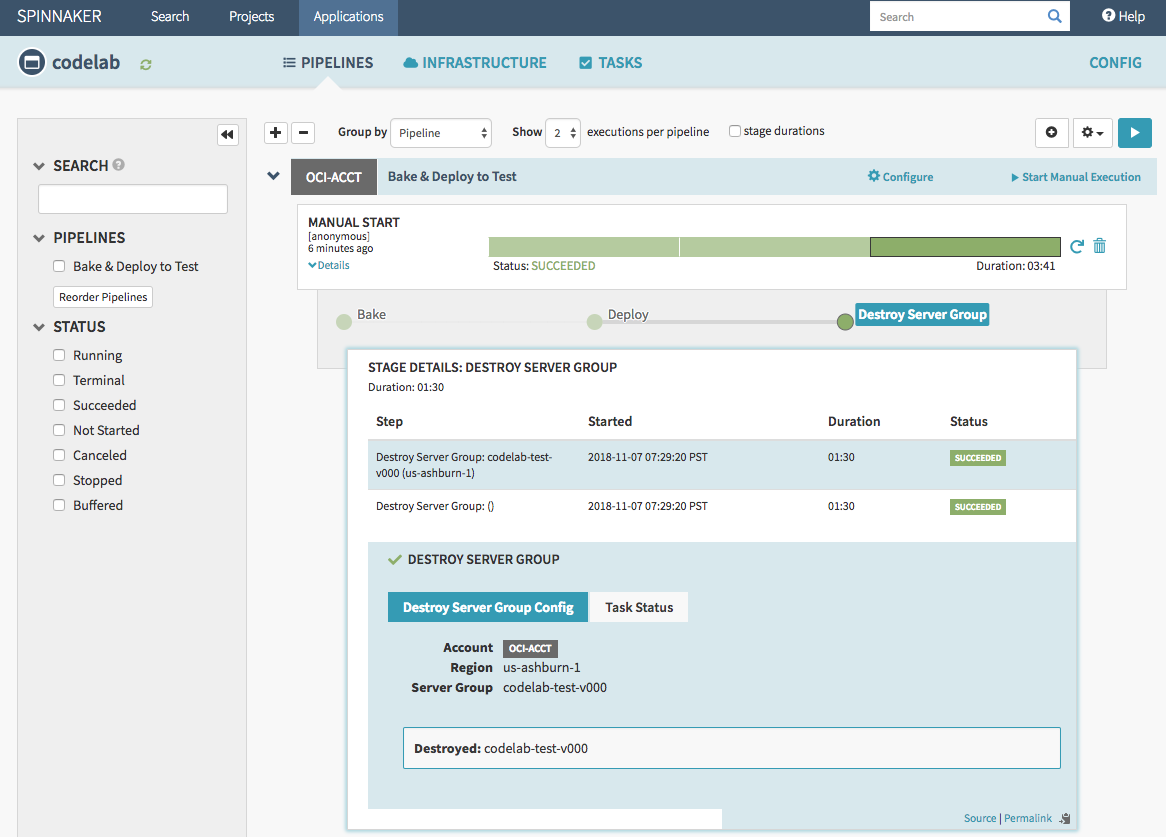Viewport: 1166px width, 837px height.
Task: Expand all pipelines with plus button
Action: (x=275, y=132)
